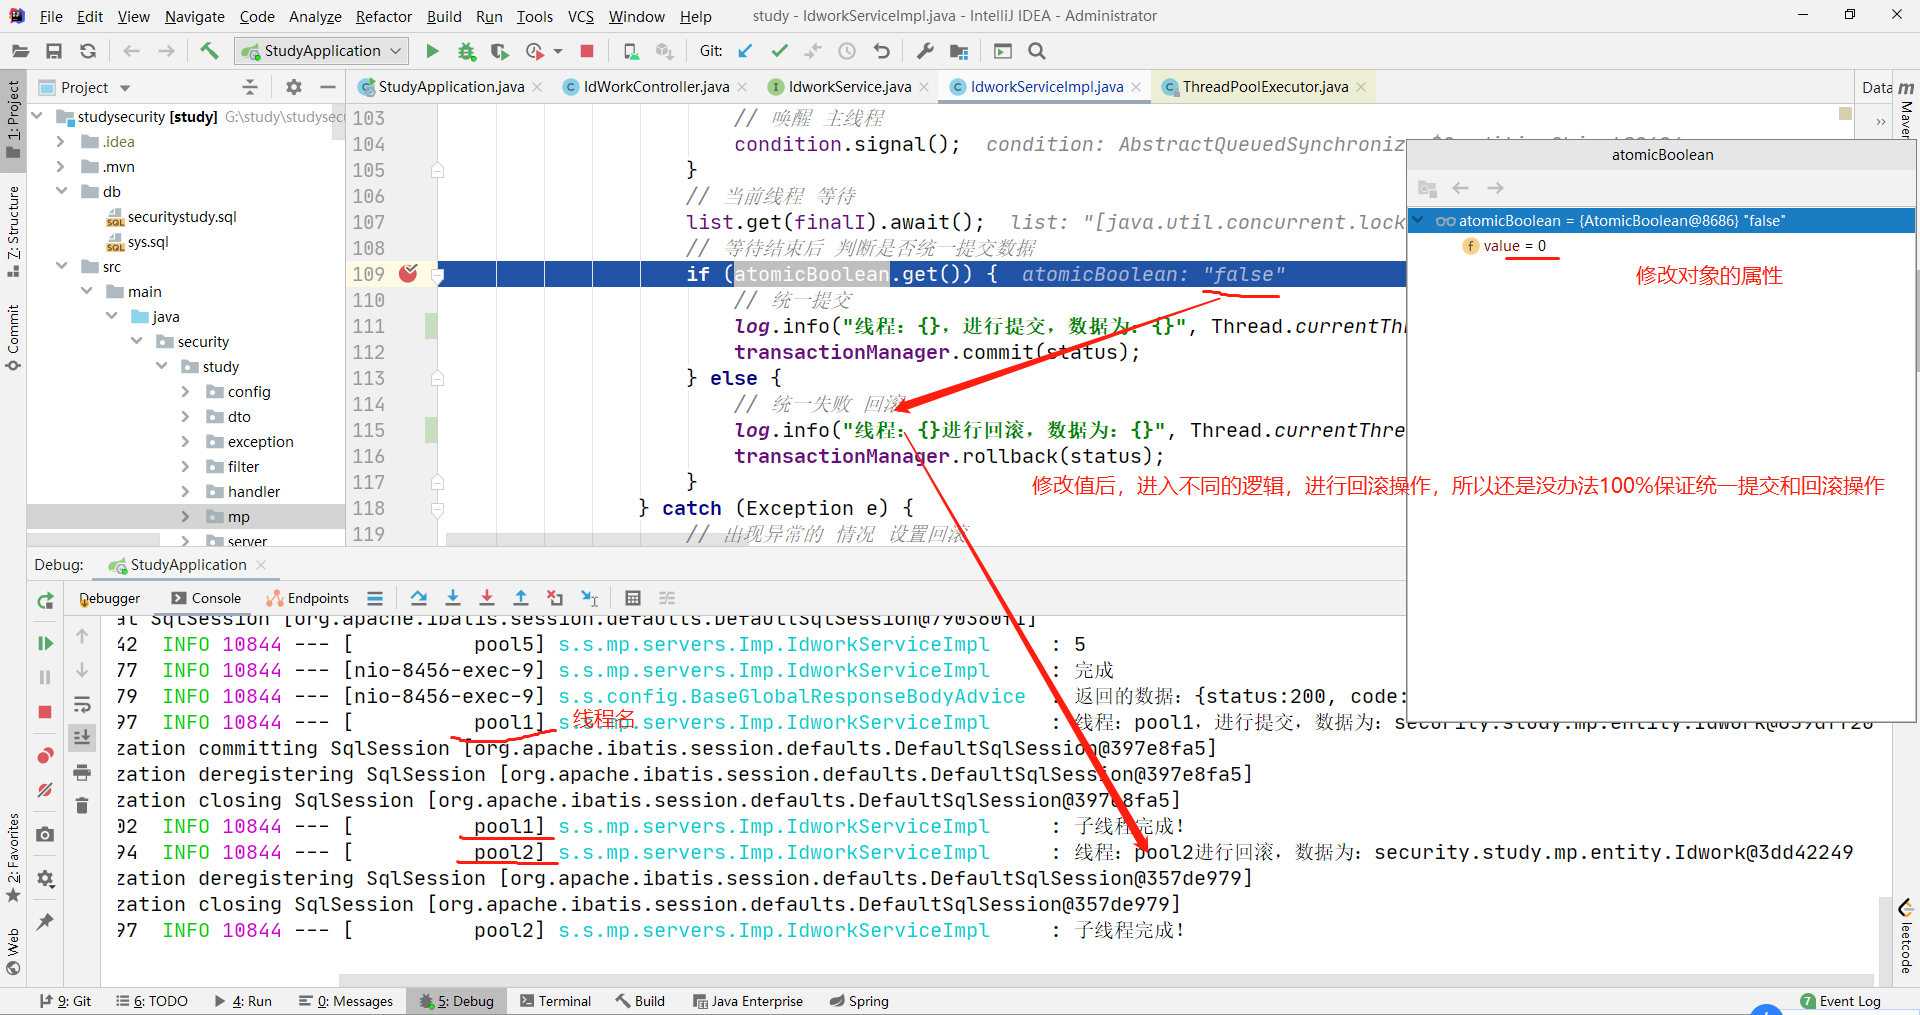The height and width of the screenshot is (1015, 1920).
Task: Switch to IdWorkController.java tab
Action: pos(656,87)
